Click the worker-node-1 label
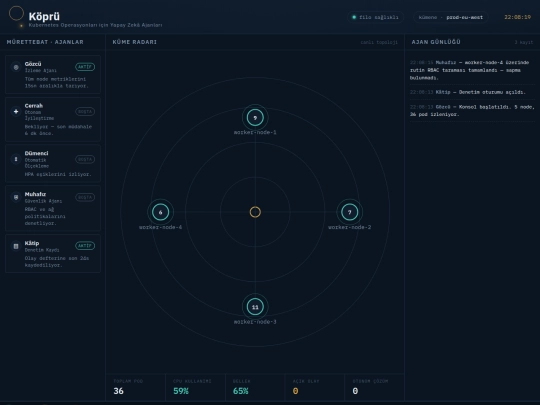 coord(255,133)
